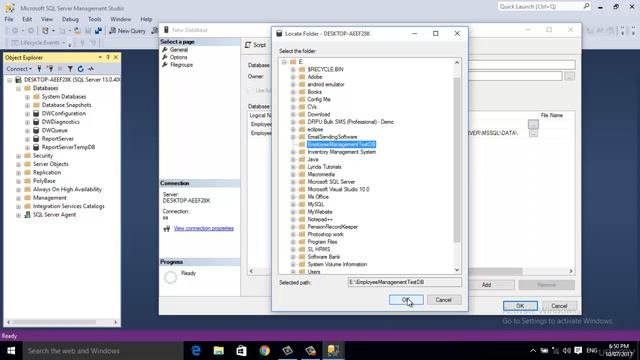Click the Save All toolbar icon
This screenshot has height=360, width=640.
87,31
